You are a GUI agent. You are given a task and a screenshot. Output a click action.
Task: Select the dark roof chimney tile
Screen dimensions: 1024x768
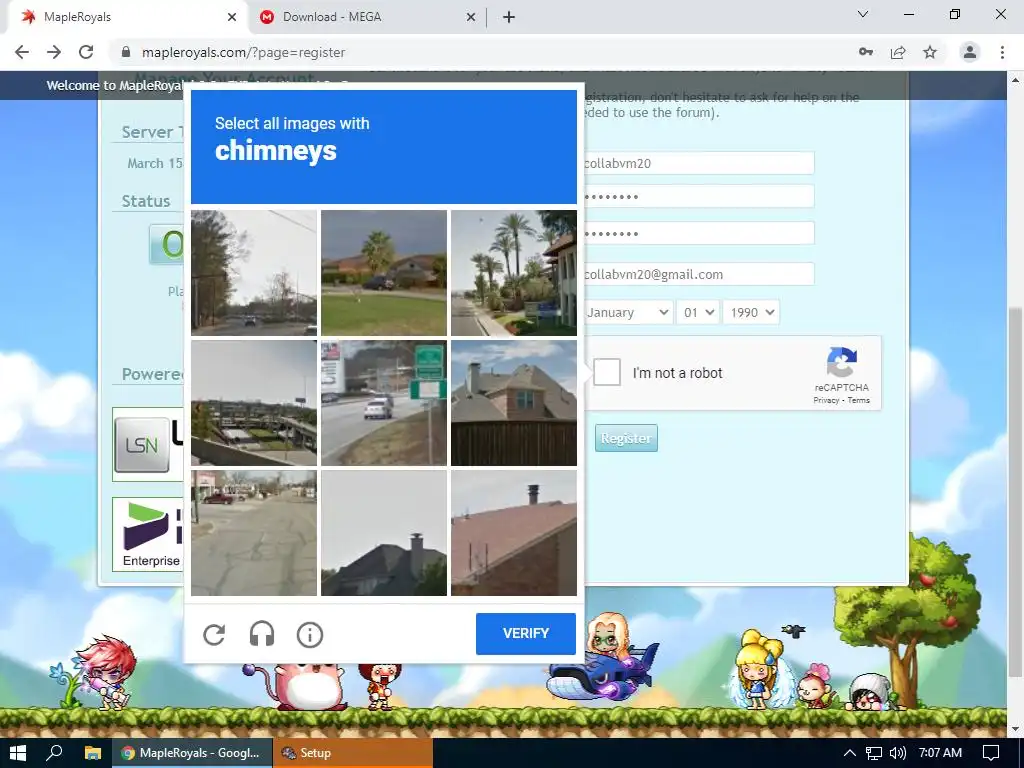pyautogui.click(x=384, y=533)
